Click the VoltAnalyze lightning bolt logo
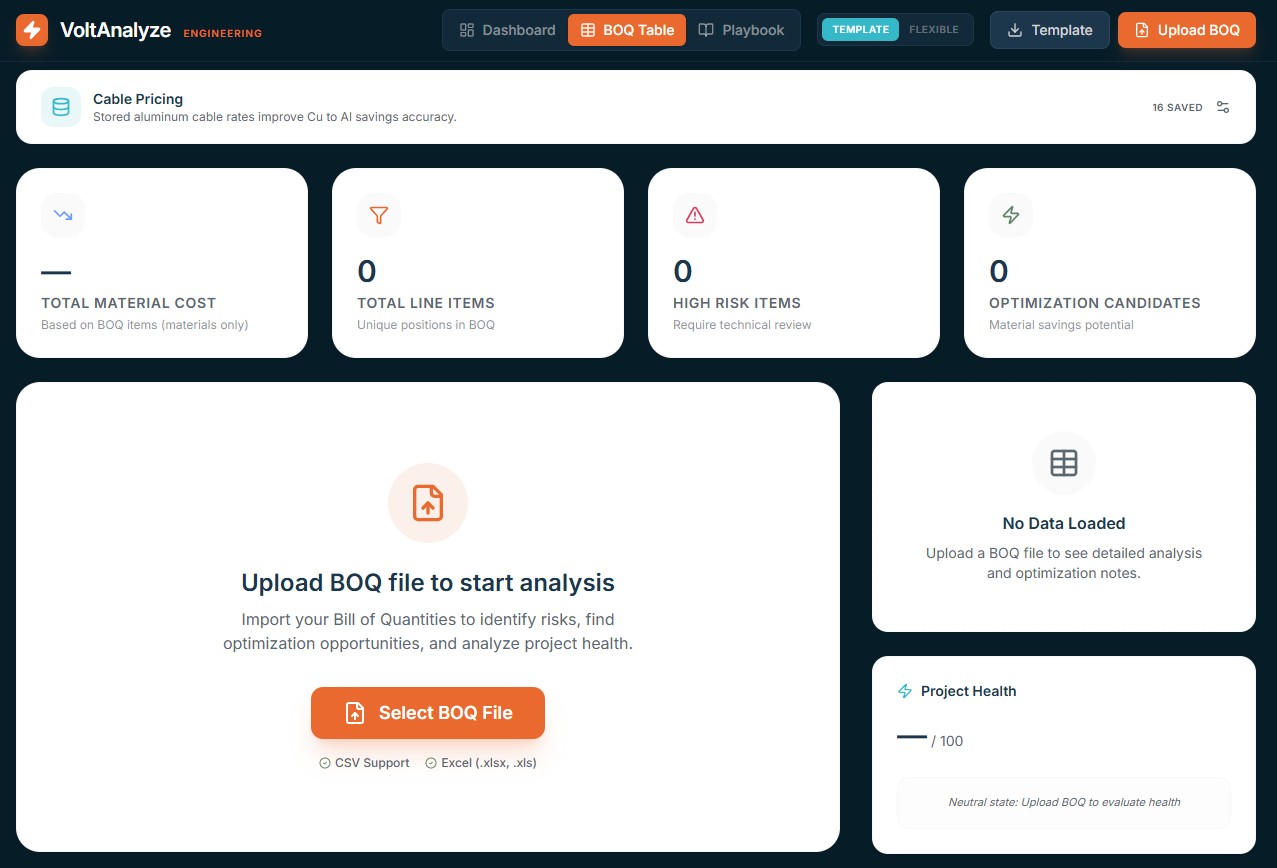The width and height of the screenshot is (1277, 868). 32,30
